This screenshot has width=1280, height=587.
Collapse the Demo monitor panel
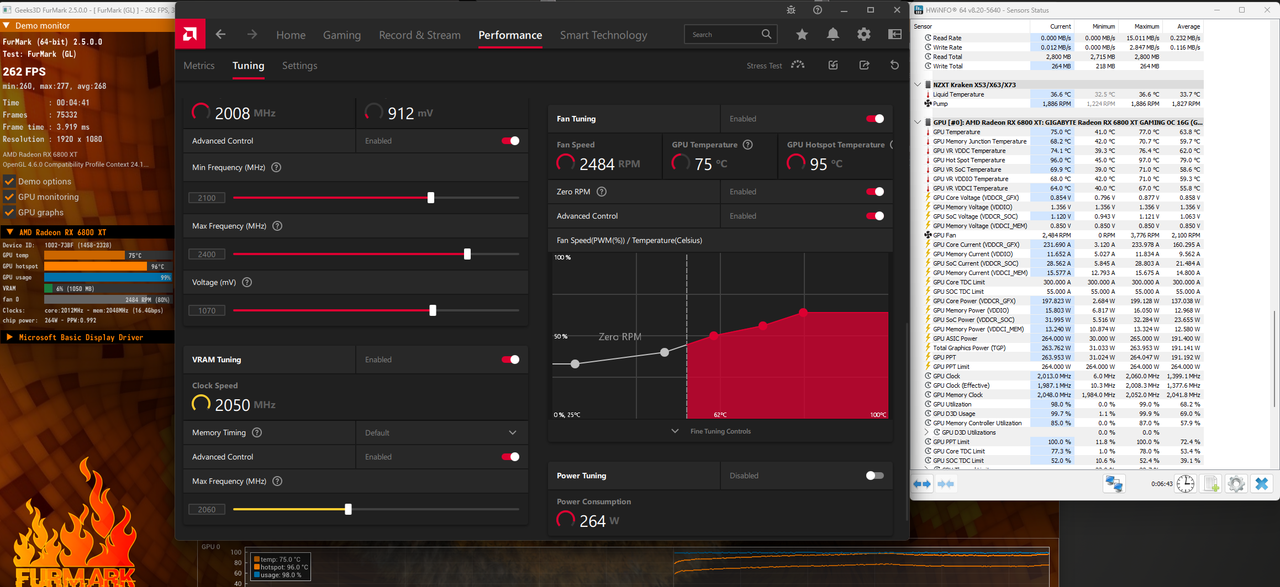pyautogui.click(x=7, y=25)
